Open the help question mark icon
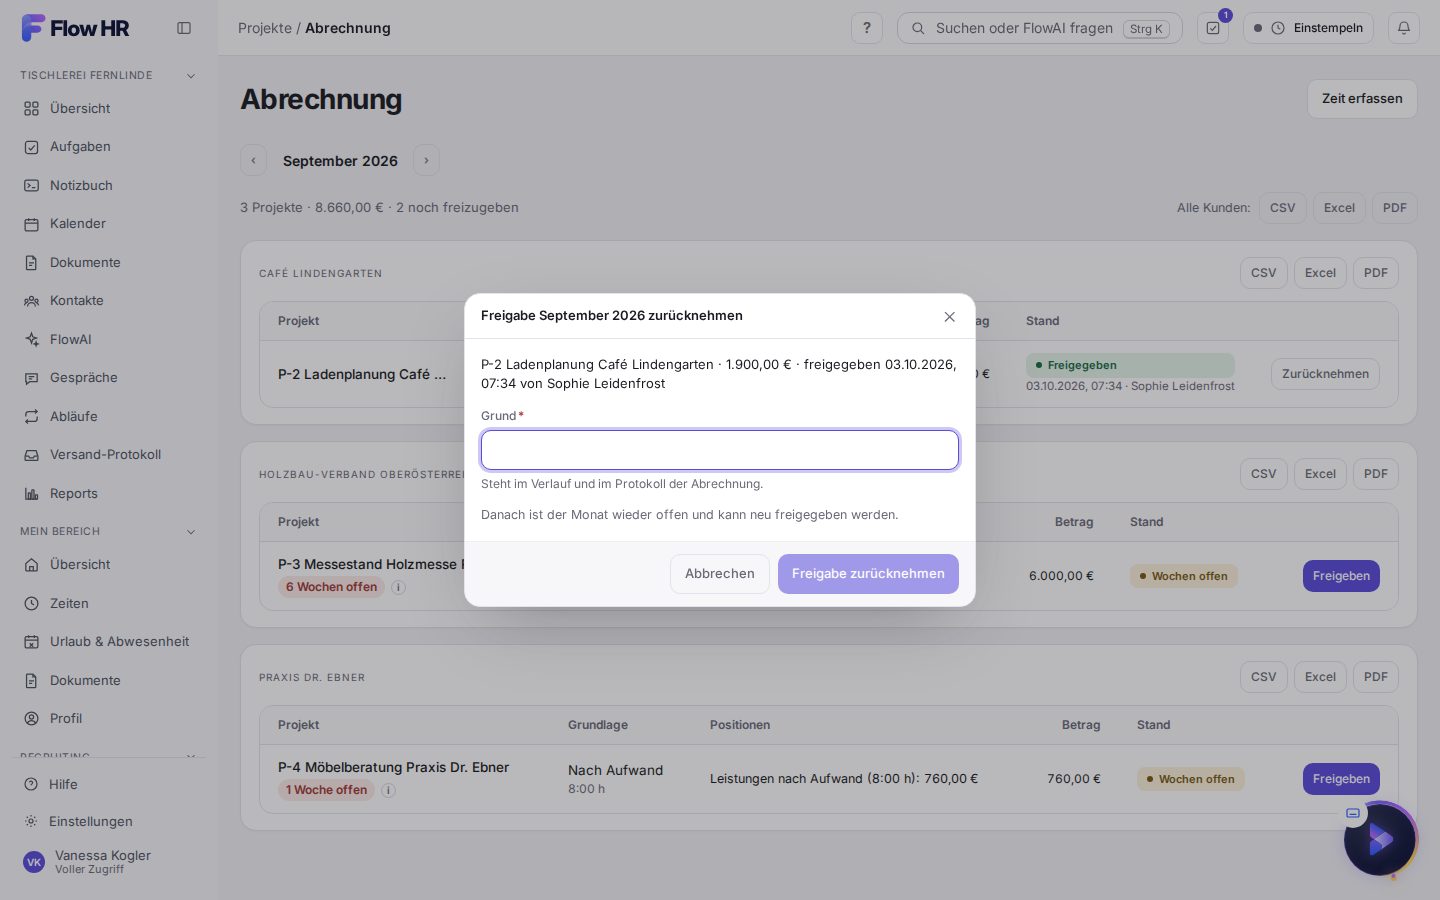Viewport: 1440px width, 900px height. (867, 28)
